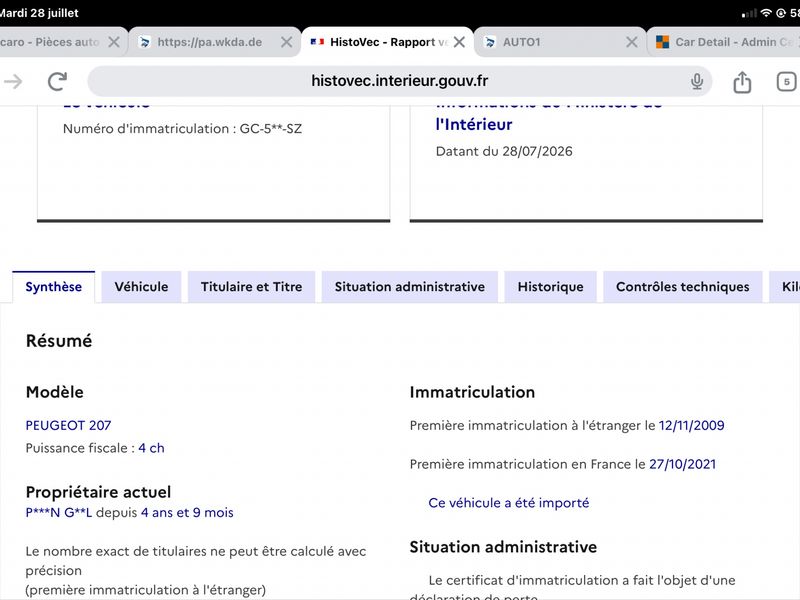The width and height of the screenshot is (800, 600).
Task: Click the cellular signal bars icon
Action: click(x=749, y=14)
